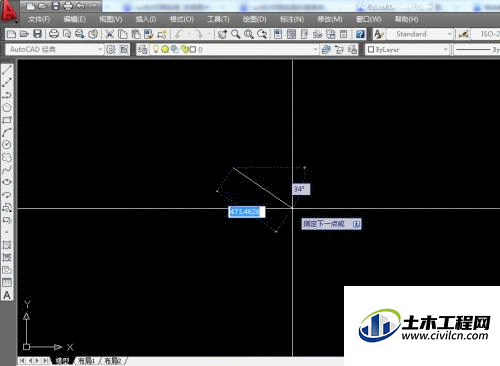Open the Tool Palettes icon

304,34
